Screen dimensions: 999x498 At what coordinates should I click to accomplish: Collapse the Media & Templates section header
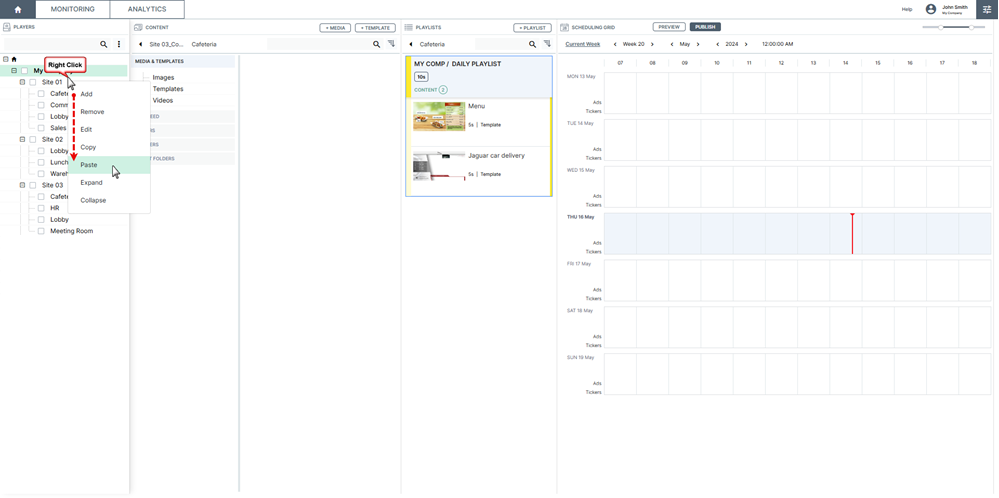click(x=183, y=61)
